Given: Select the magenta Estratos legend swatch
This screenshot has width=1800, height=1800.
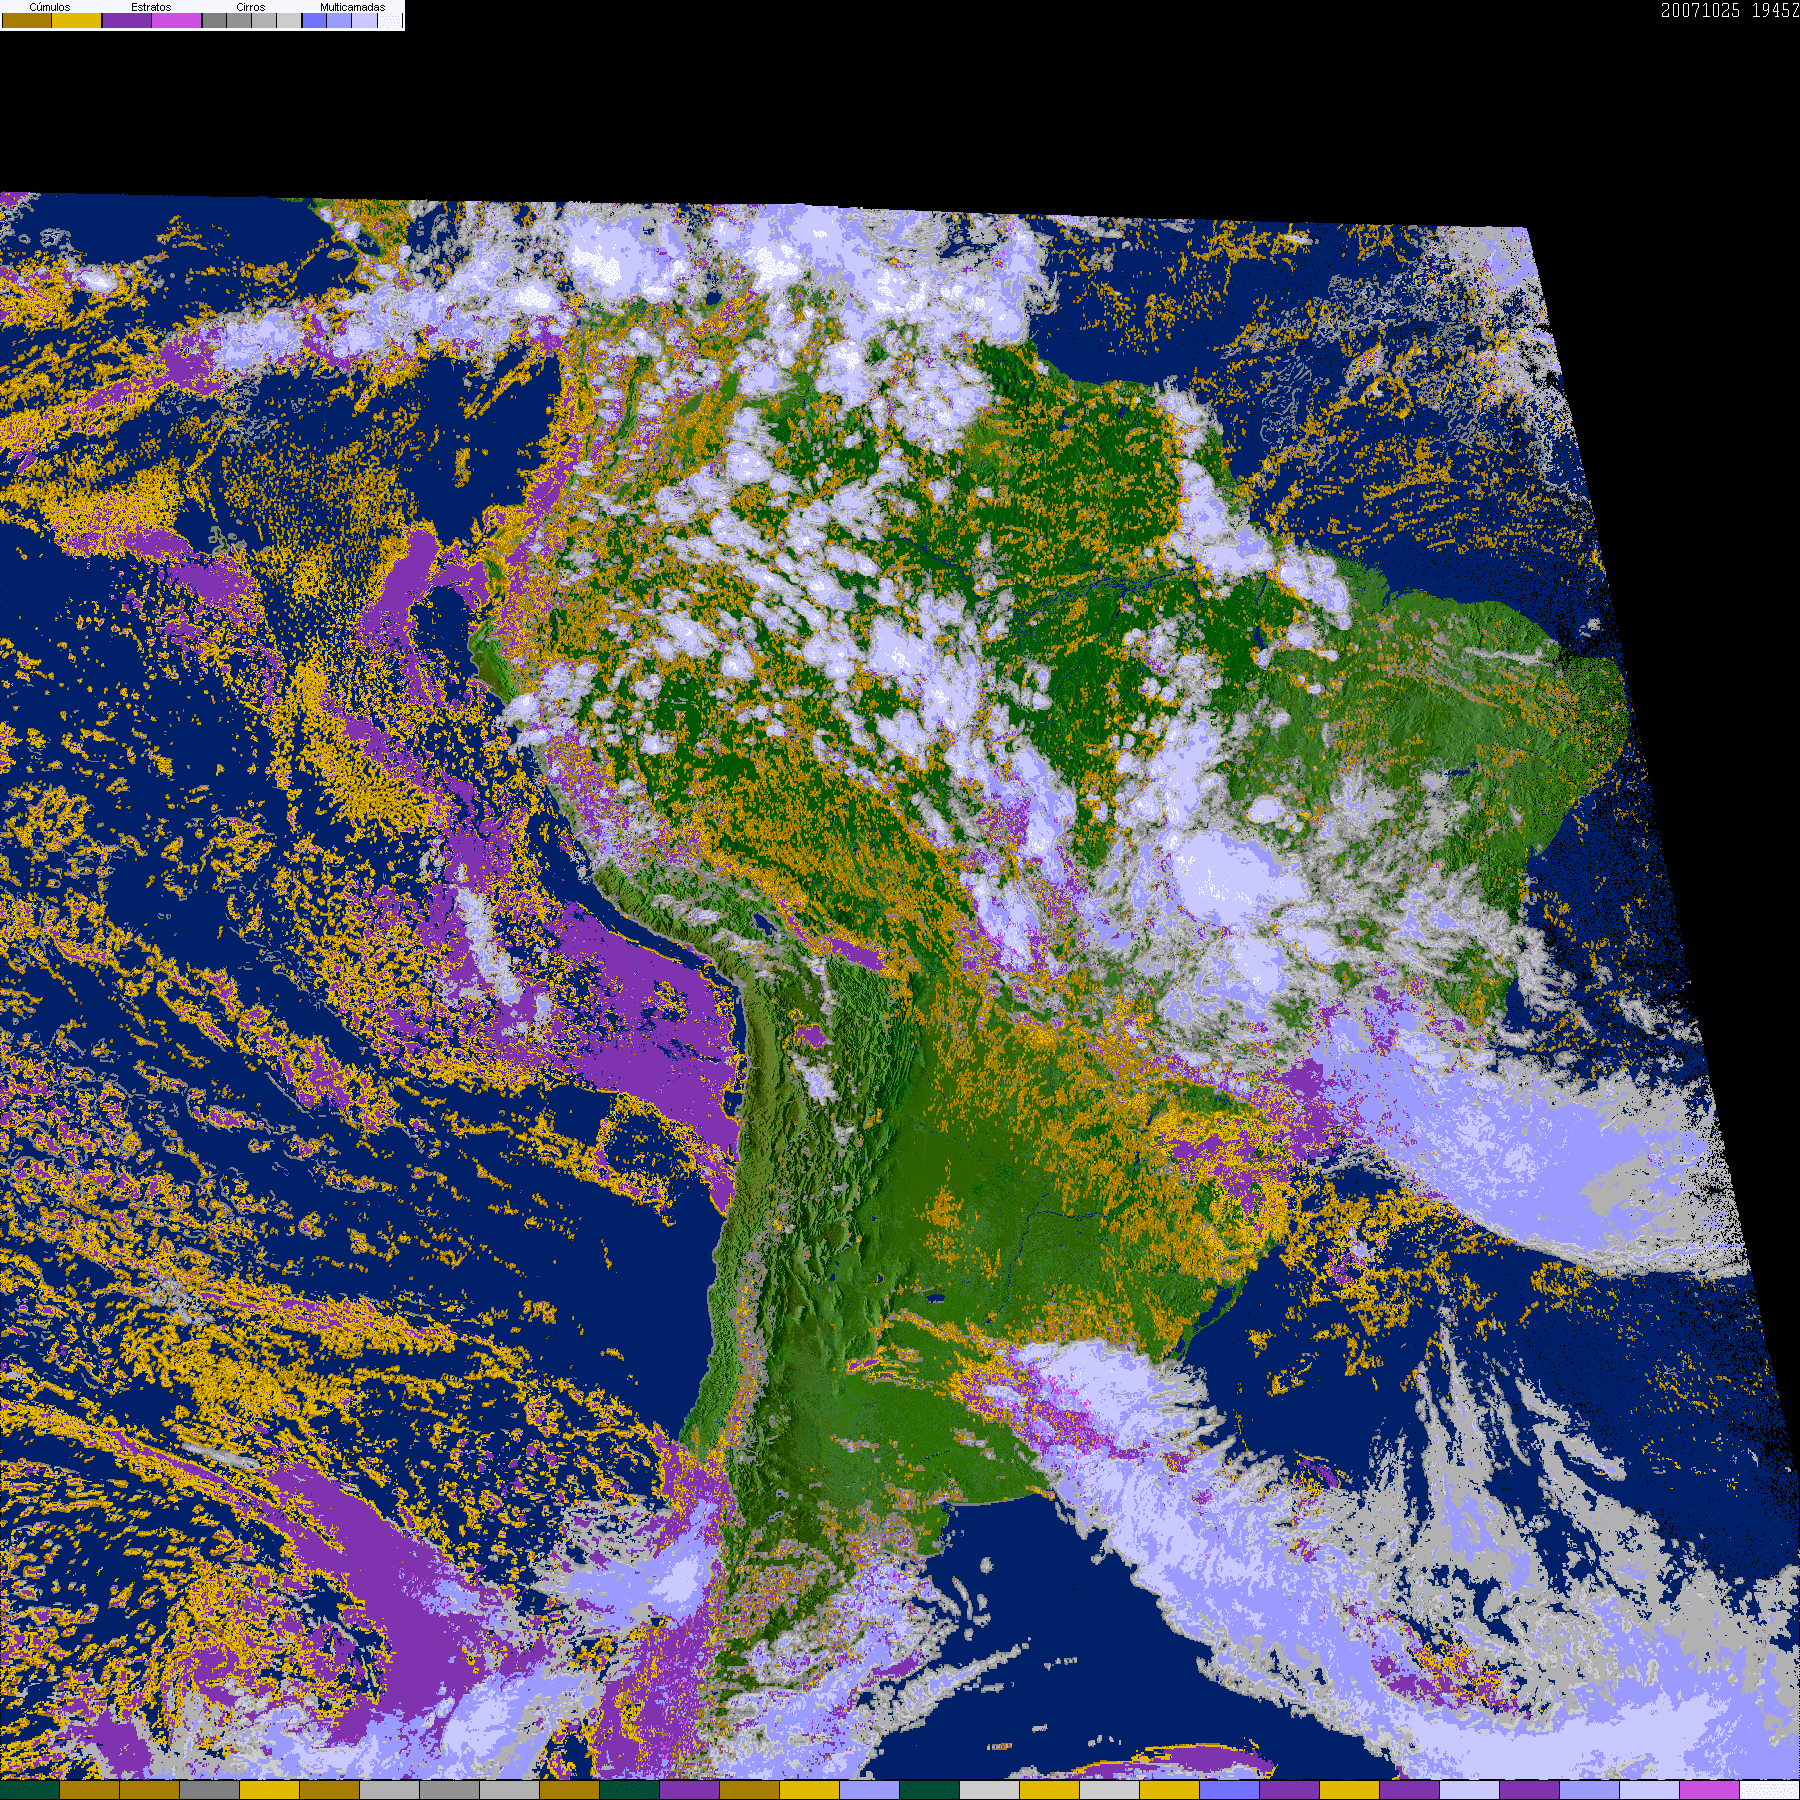Looking at the screenshot, I should click(177, 20).
